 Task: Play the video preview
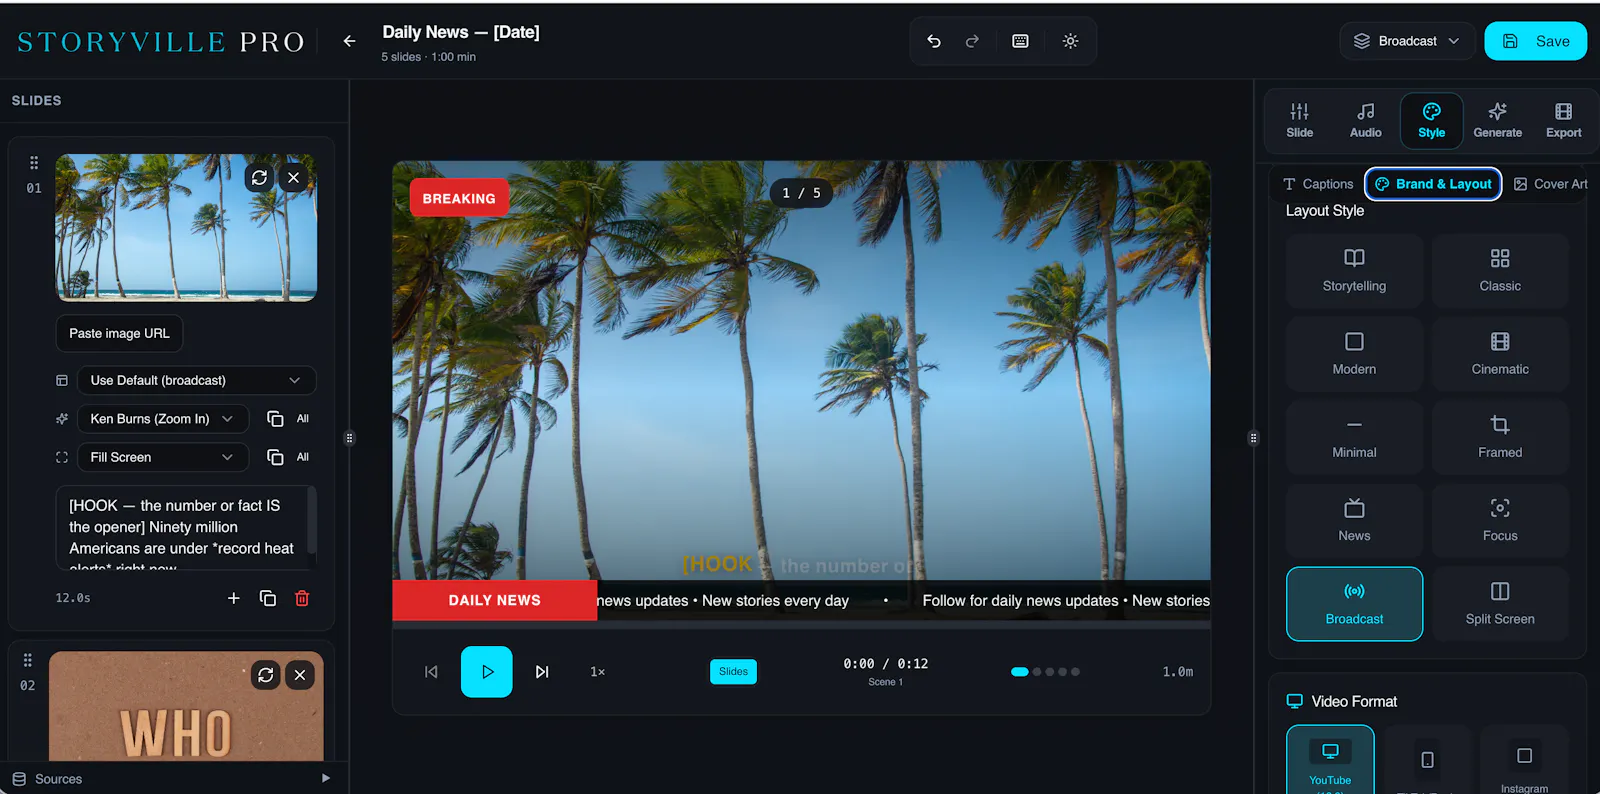click(486, 672)
